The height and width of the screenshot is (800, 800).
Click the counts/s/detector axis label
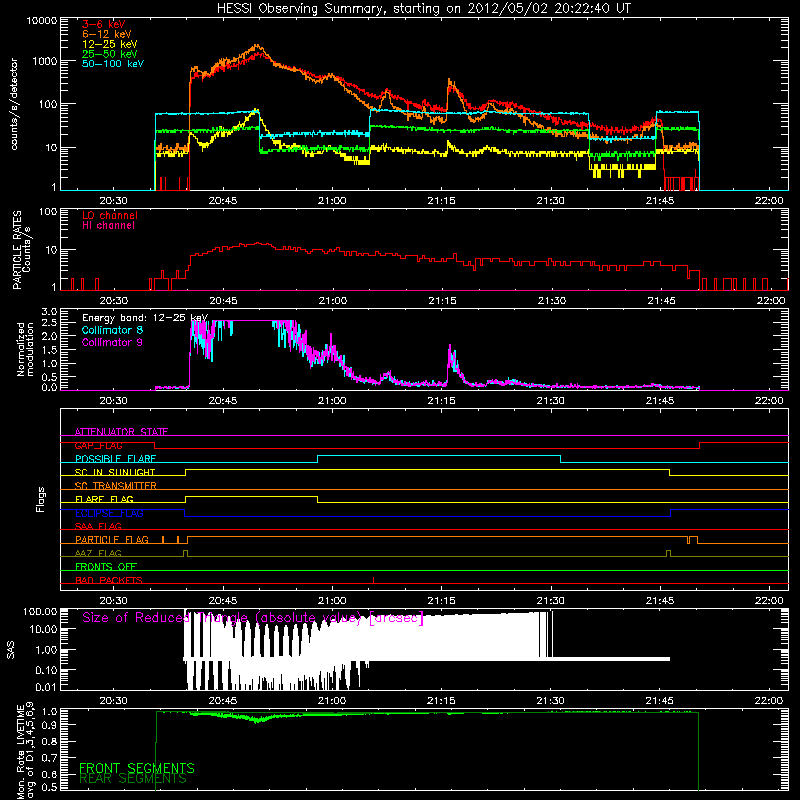point(14,104)
